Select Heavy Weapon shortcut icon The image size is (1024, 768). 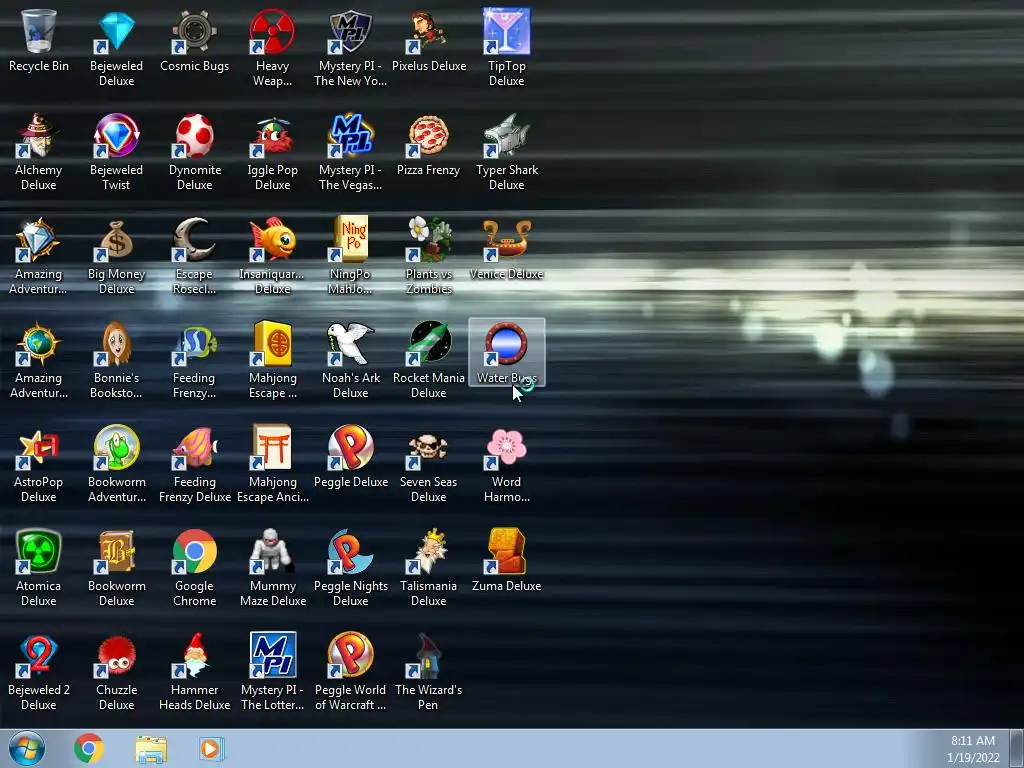[272, 31]
